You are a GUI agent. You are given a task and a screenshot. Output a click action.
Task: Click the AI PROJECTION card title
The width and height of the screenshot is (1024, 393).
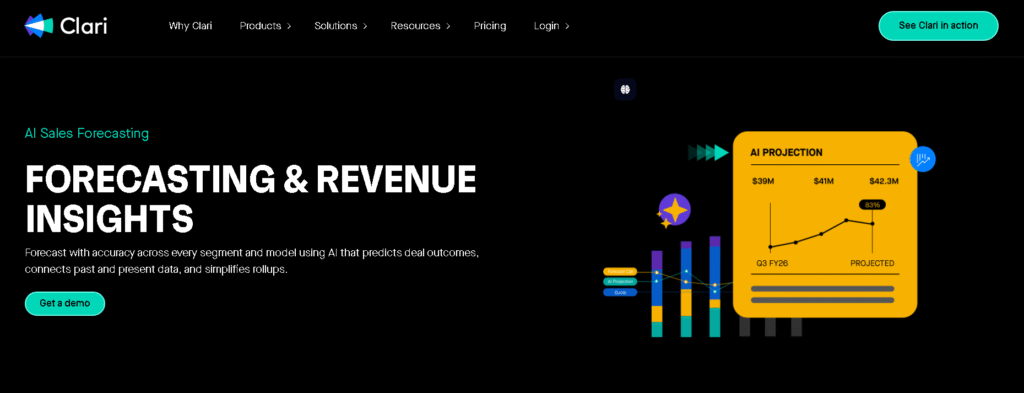pyautogui.click(x=786, y=153)
